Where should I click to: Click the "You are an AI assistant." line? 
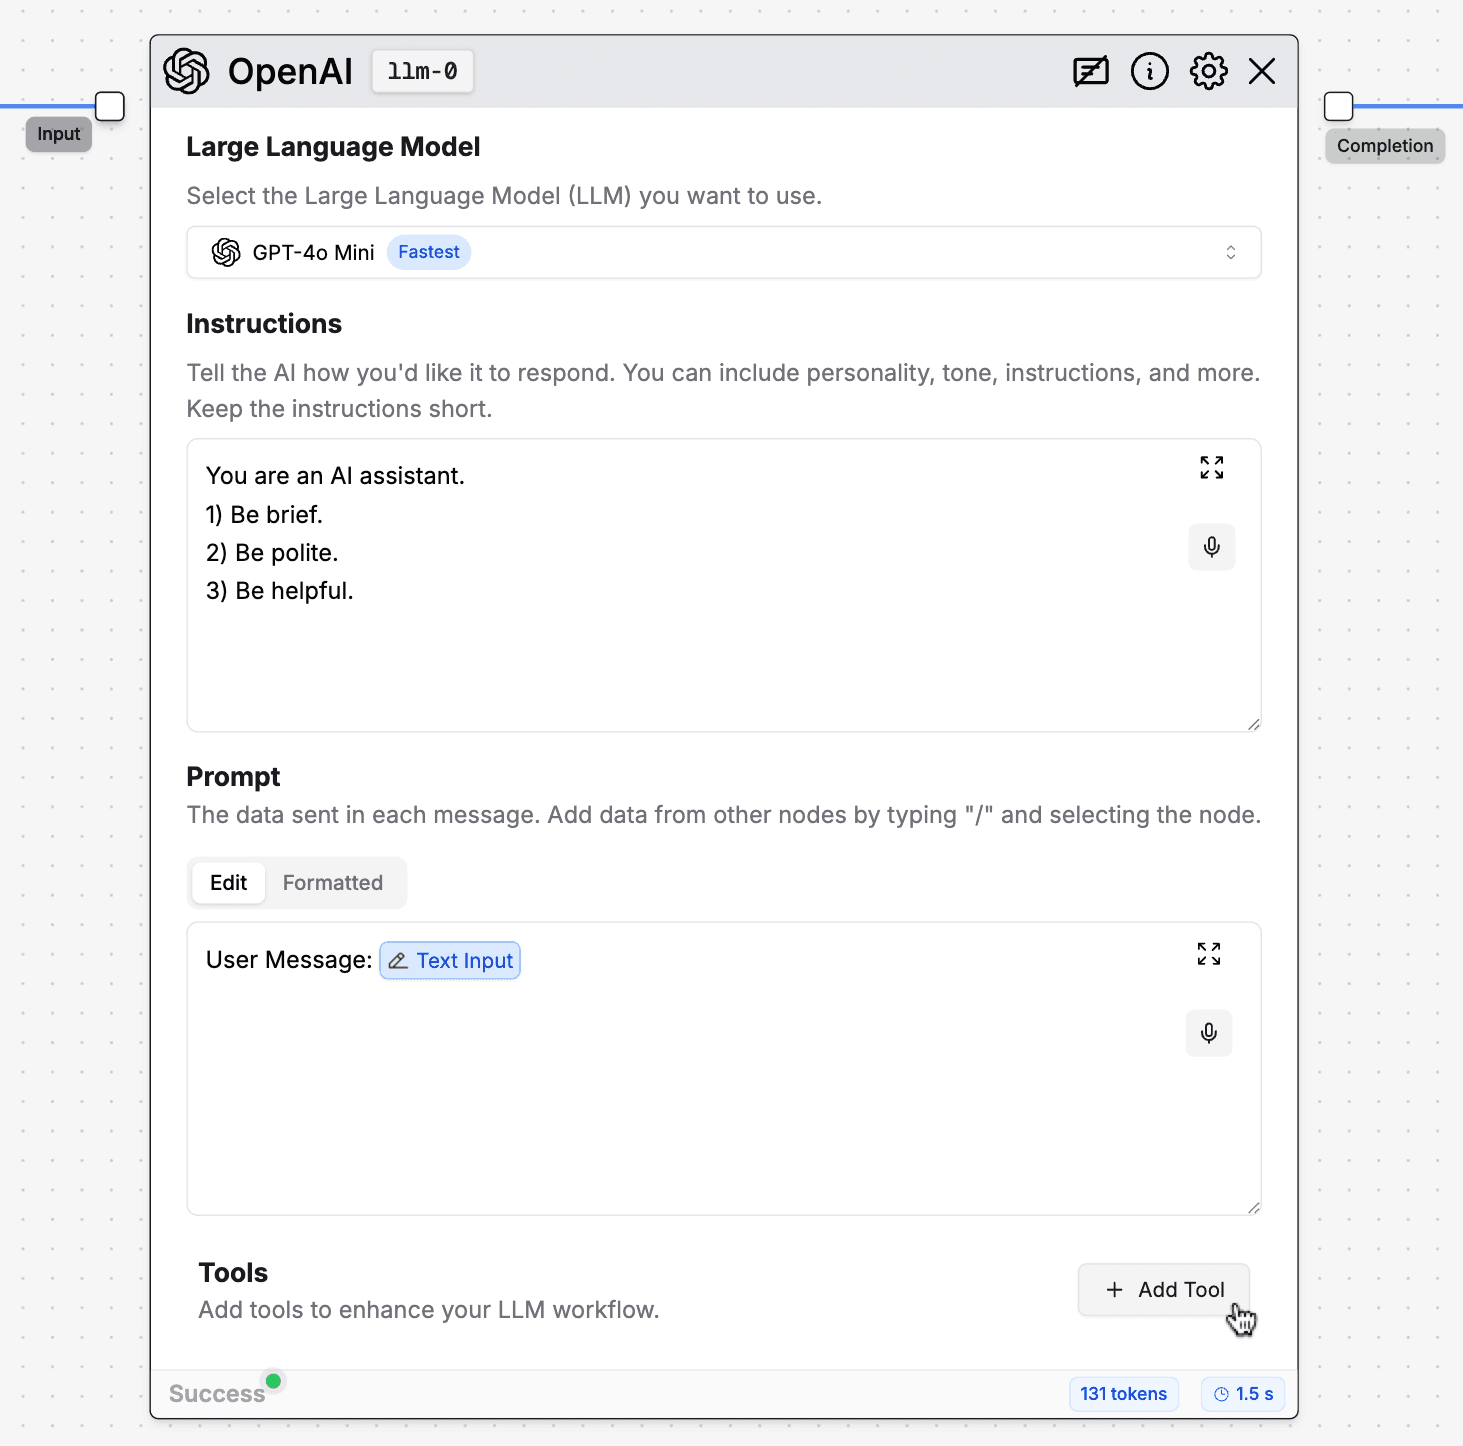click(335, 476)
